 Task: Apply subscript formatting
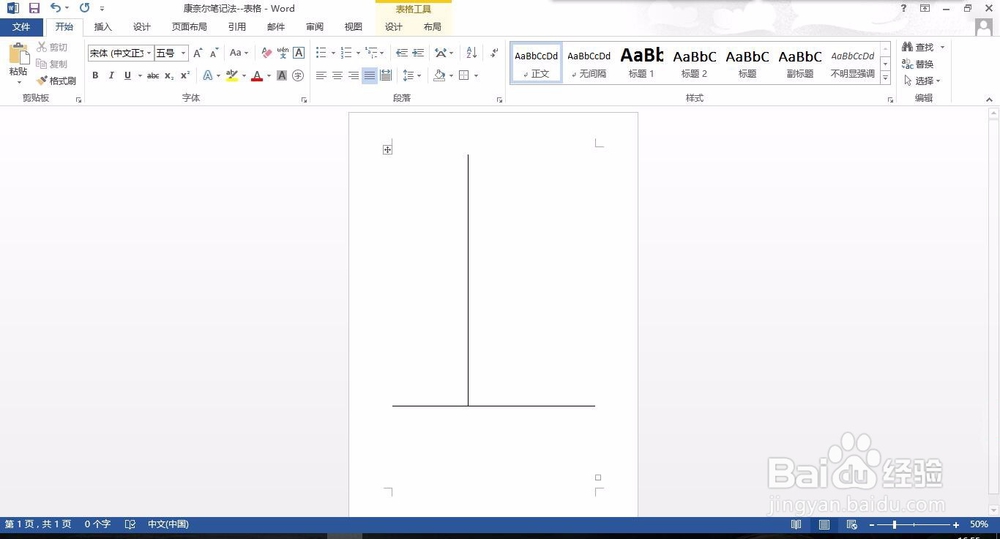(169, 75)
